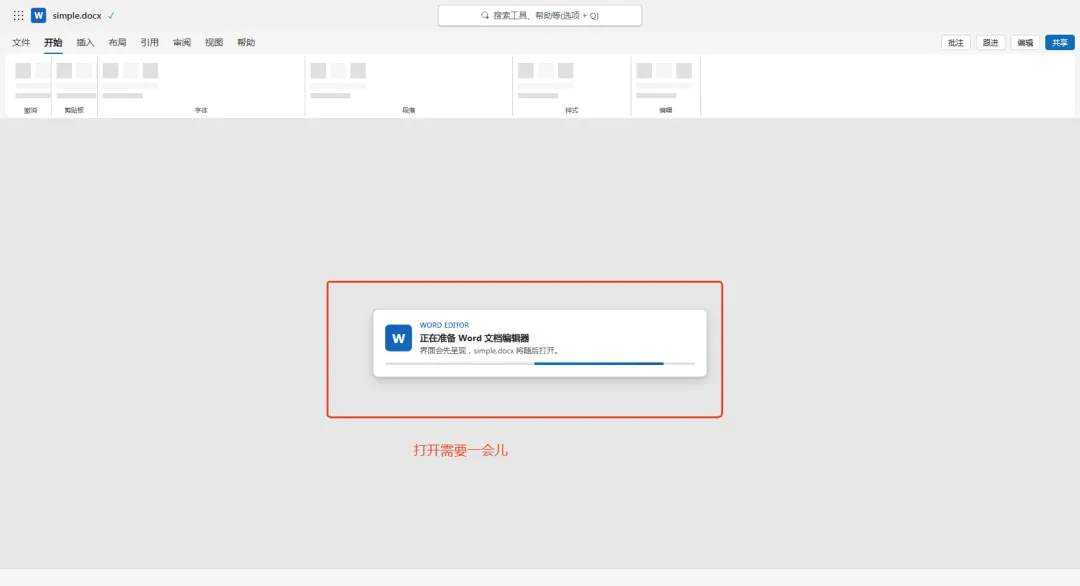Click the Word icon in loading dialog

coord(398,338)
